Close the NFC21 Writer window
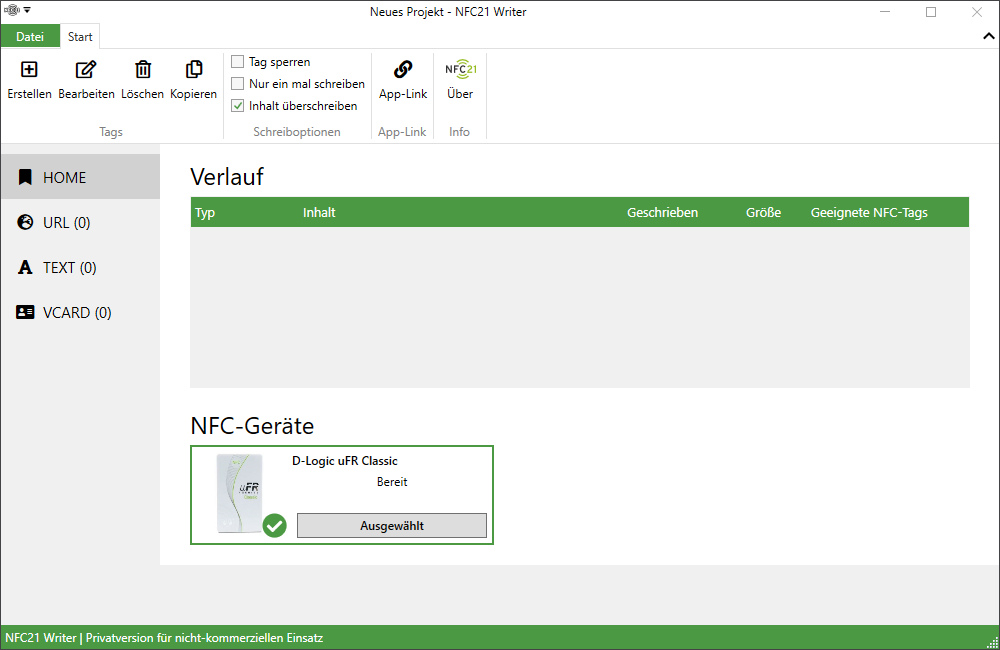The height and width of the screenshot is (650, 1000). pos(977,12)
